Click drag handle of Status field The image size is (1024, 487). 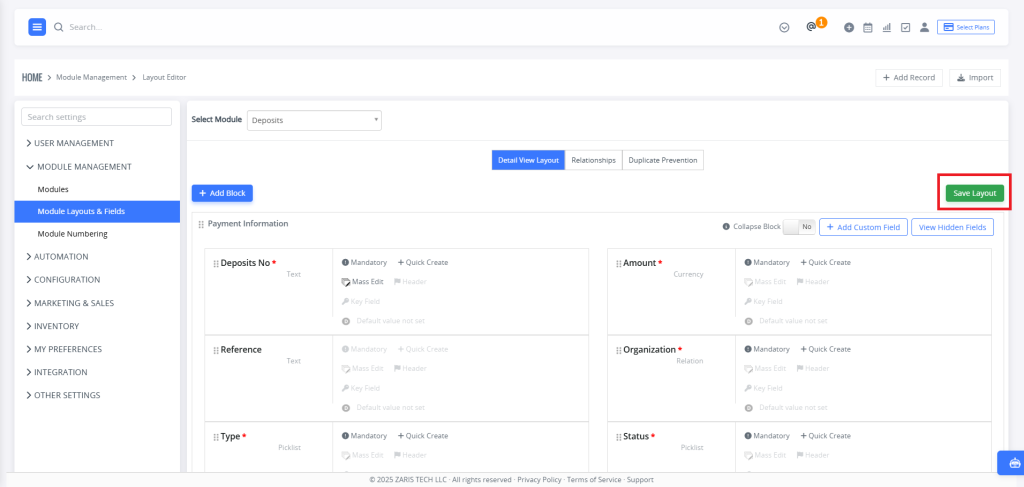618,437
